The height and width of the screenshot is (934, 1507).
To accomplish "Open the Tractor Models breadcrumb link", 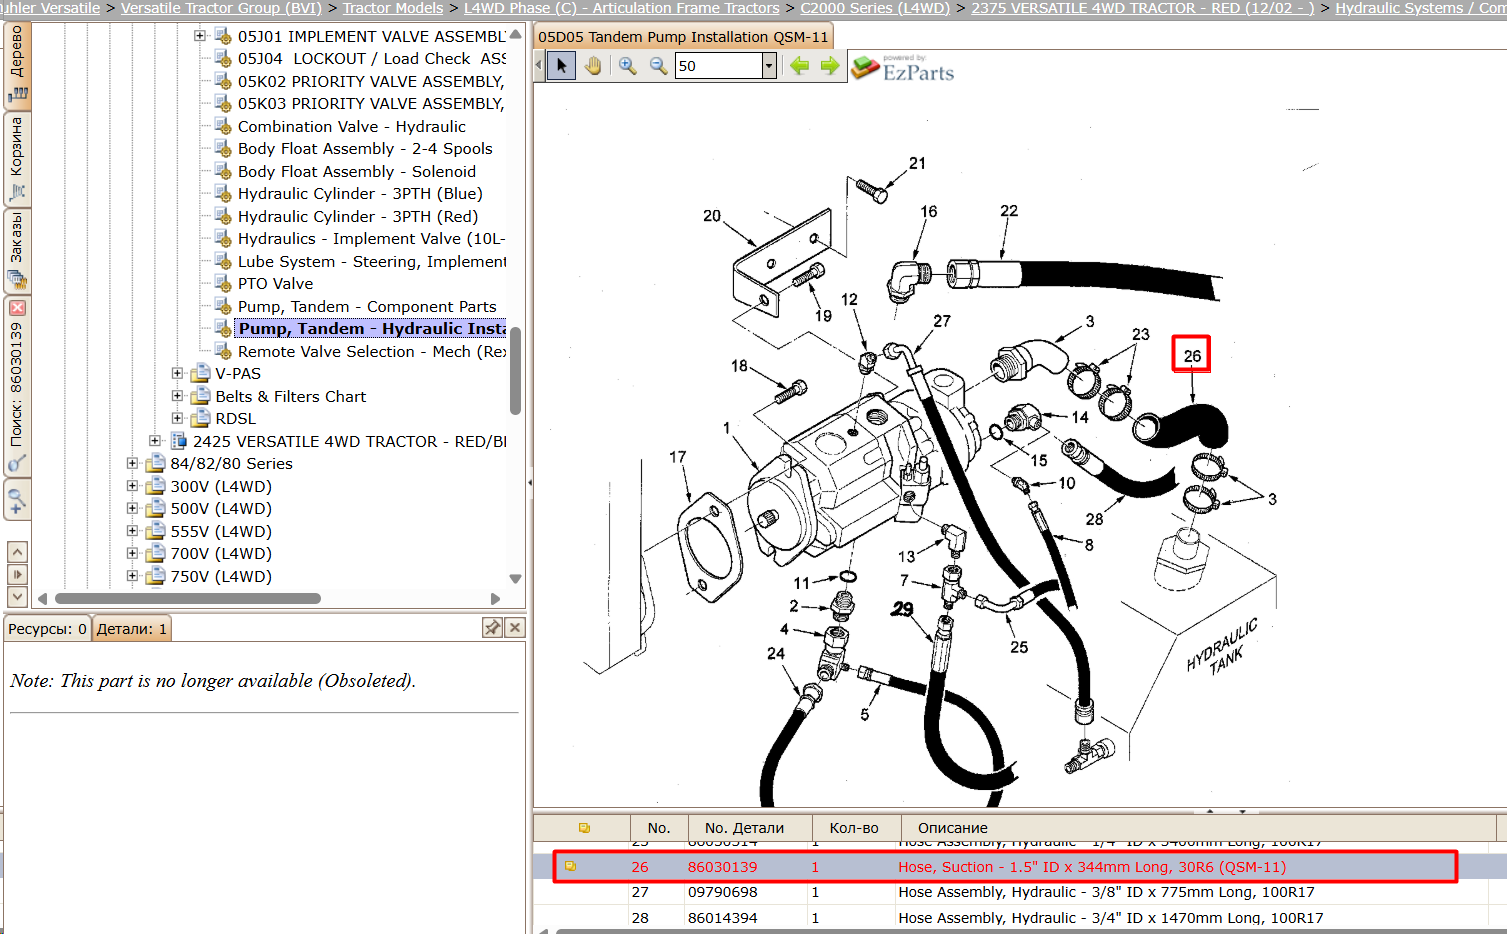I will (393, 8).
